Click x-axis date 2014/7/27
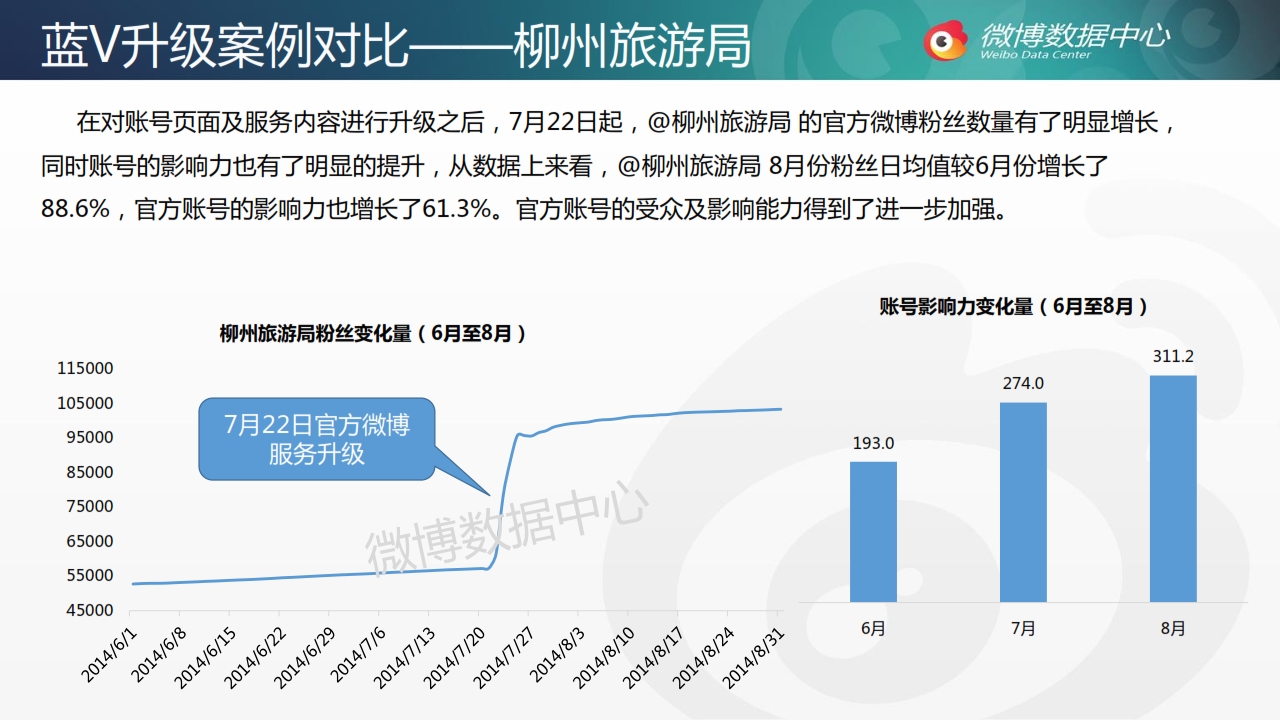The width and height of the screenshot is (1280, 720). click(x=504, y=658)
